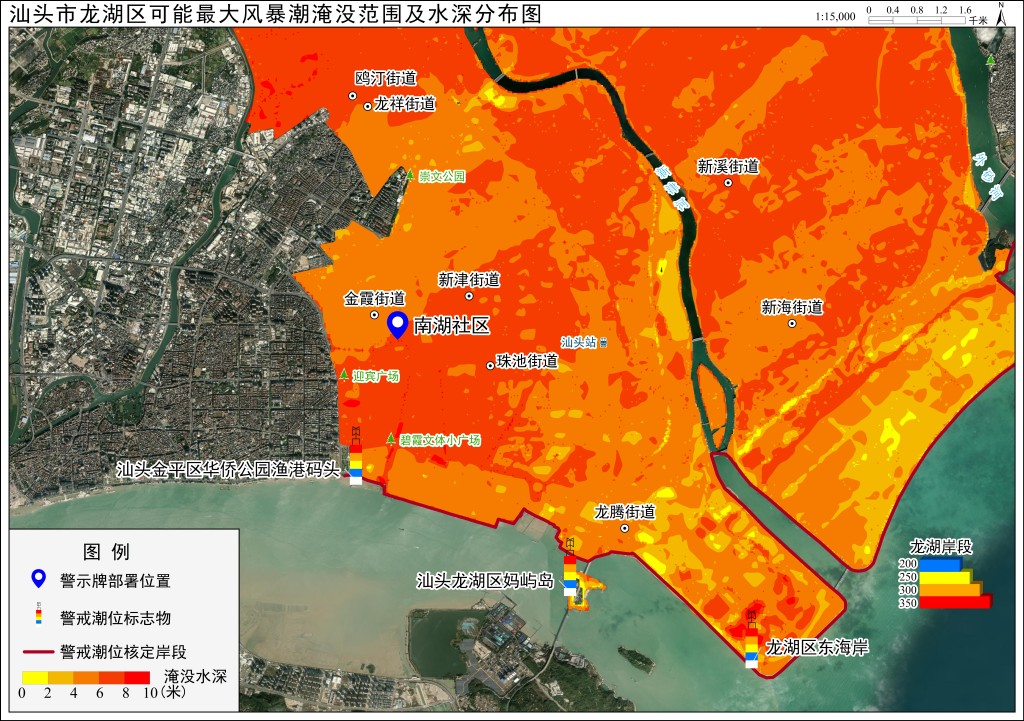This screenshot has height=721, width=1024.
Task: Select the orange 300 bar under 龙湖岸段
Action: [951, 590]
